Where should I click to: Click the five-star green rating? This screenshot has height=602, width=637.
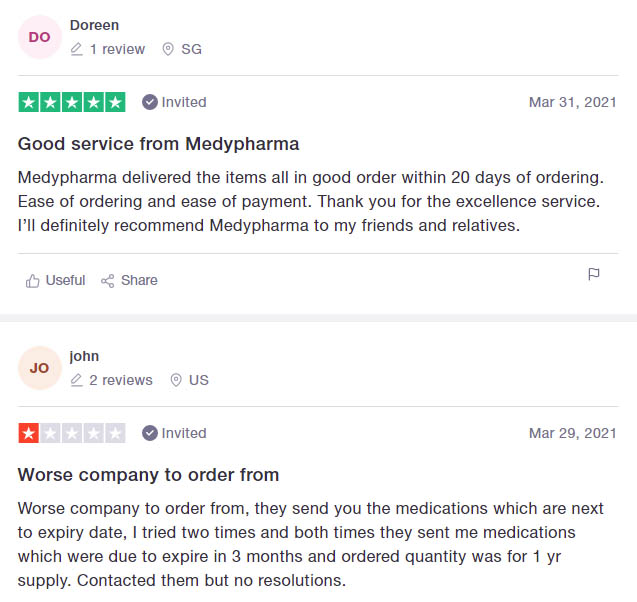click(x=72, y=102)
